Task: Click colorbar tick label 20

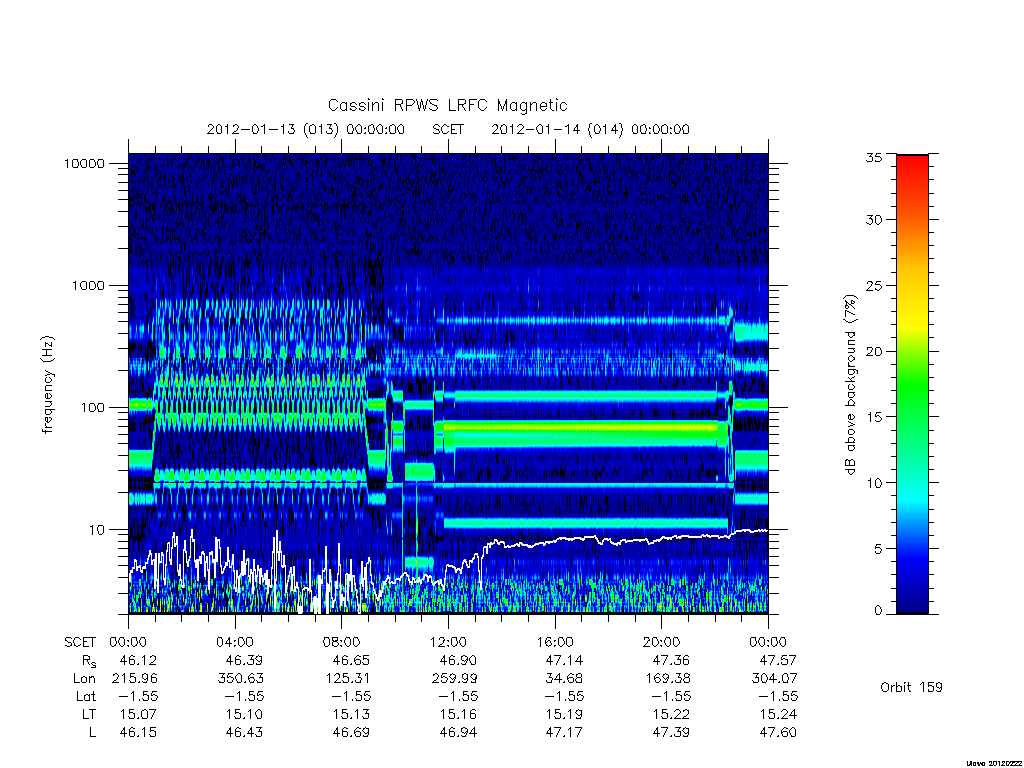Action: click(874, 351)
